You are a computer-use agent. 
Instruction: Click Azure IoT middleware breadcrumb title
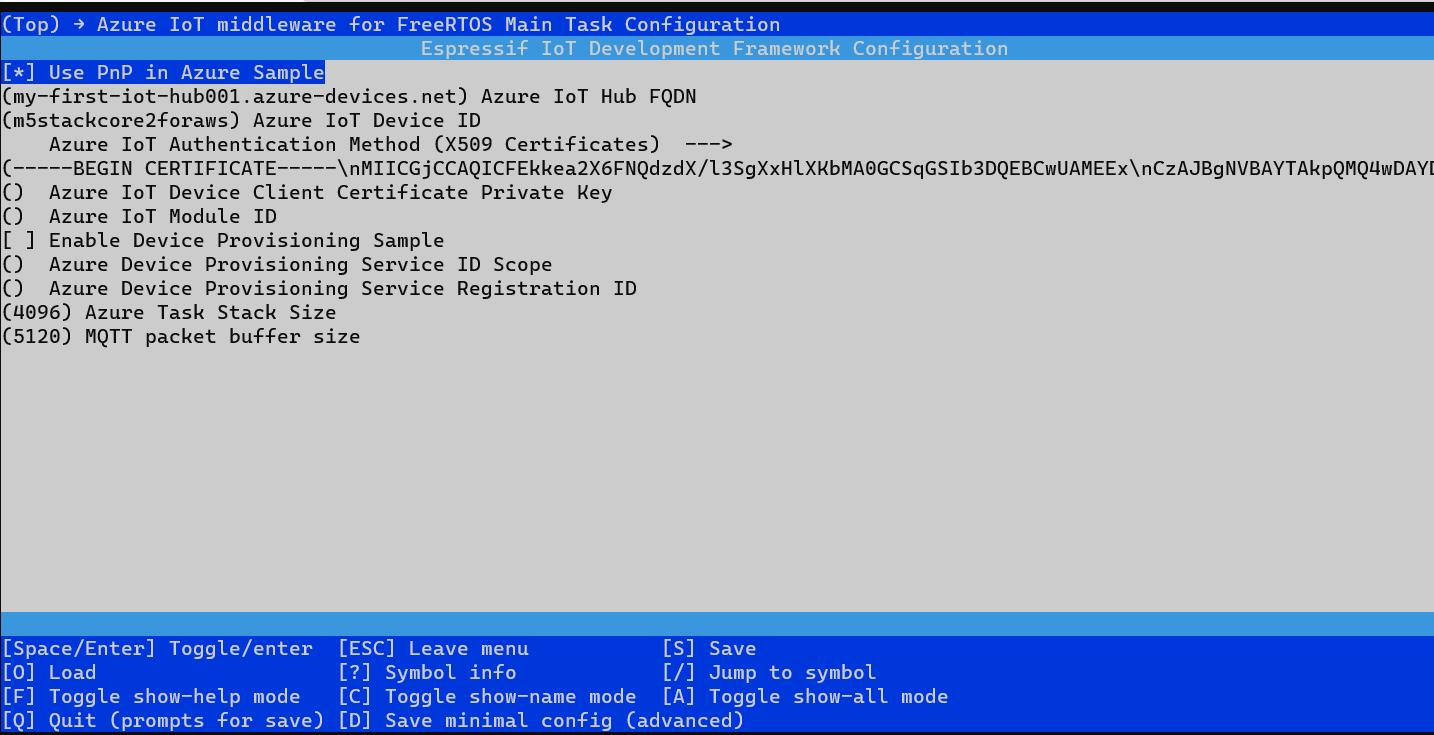tap(439, 24)
